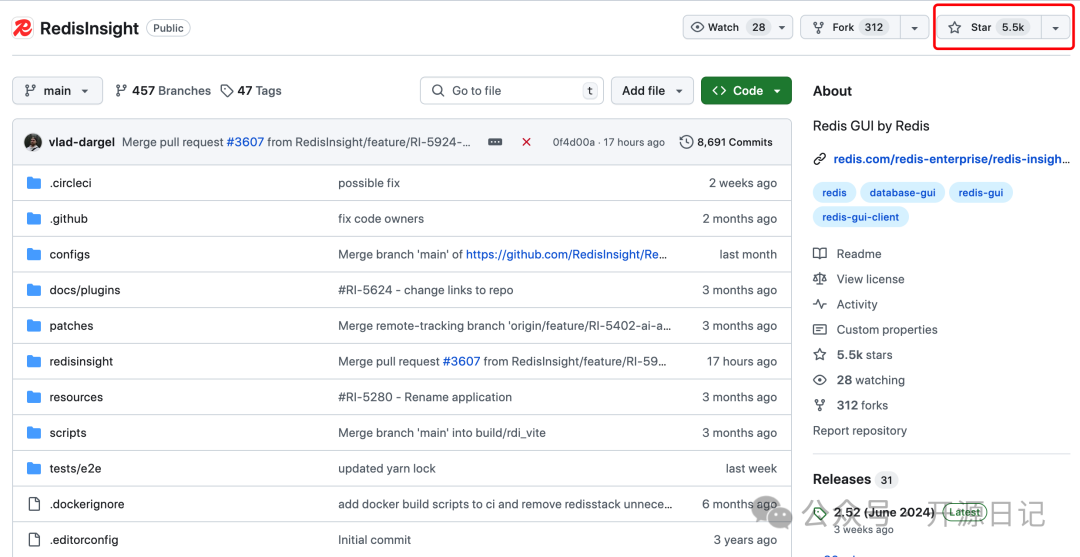Open the .circleci folder
This screenshot has height=557, width=1080.
pyautogui.click(x=70, y=183)
